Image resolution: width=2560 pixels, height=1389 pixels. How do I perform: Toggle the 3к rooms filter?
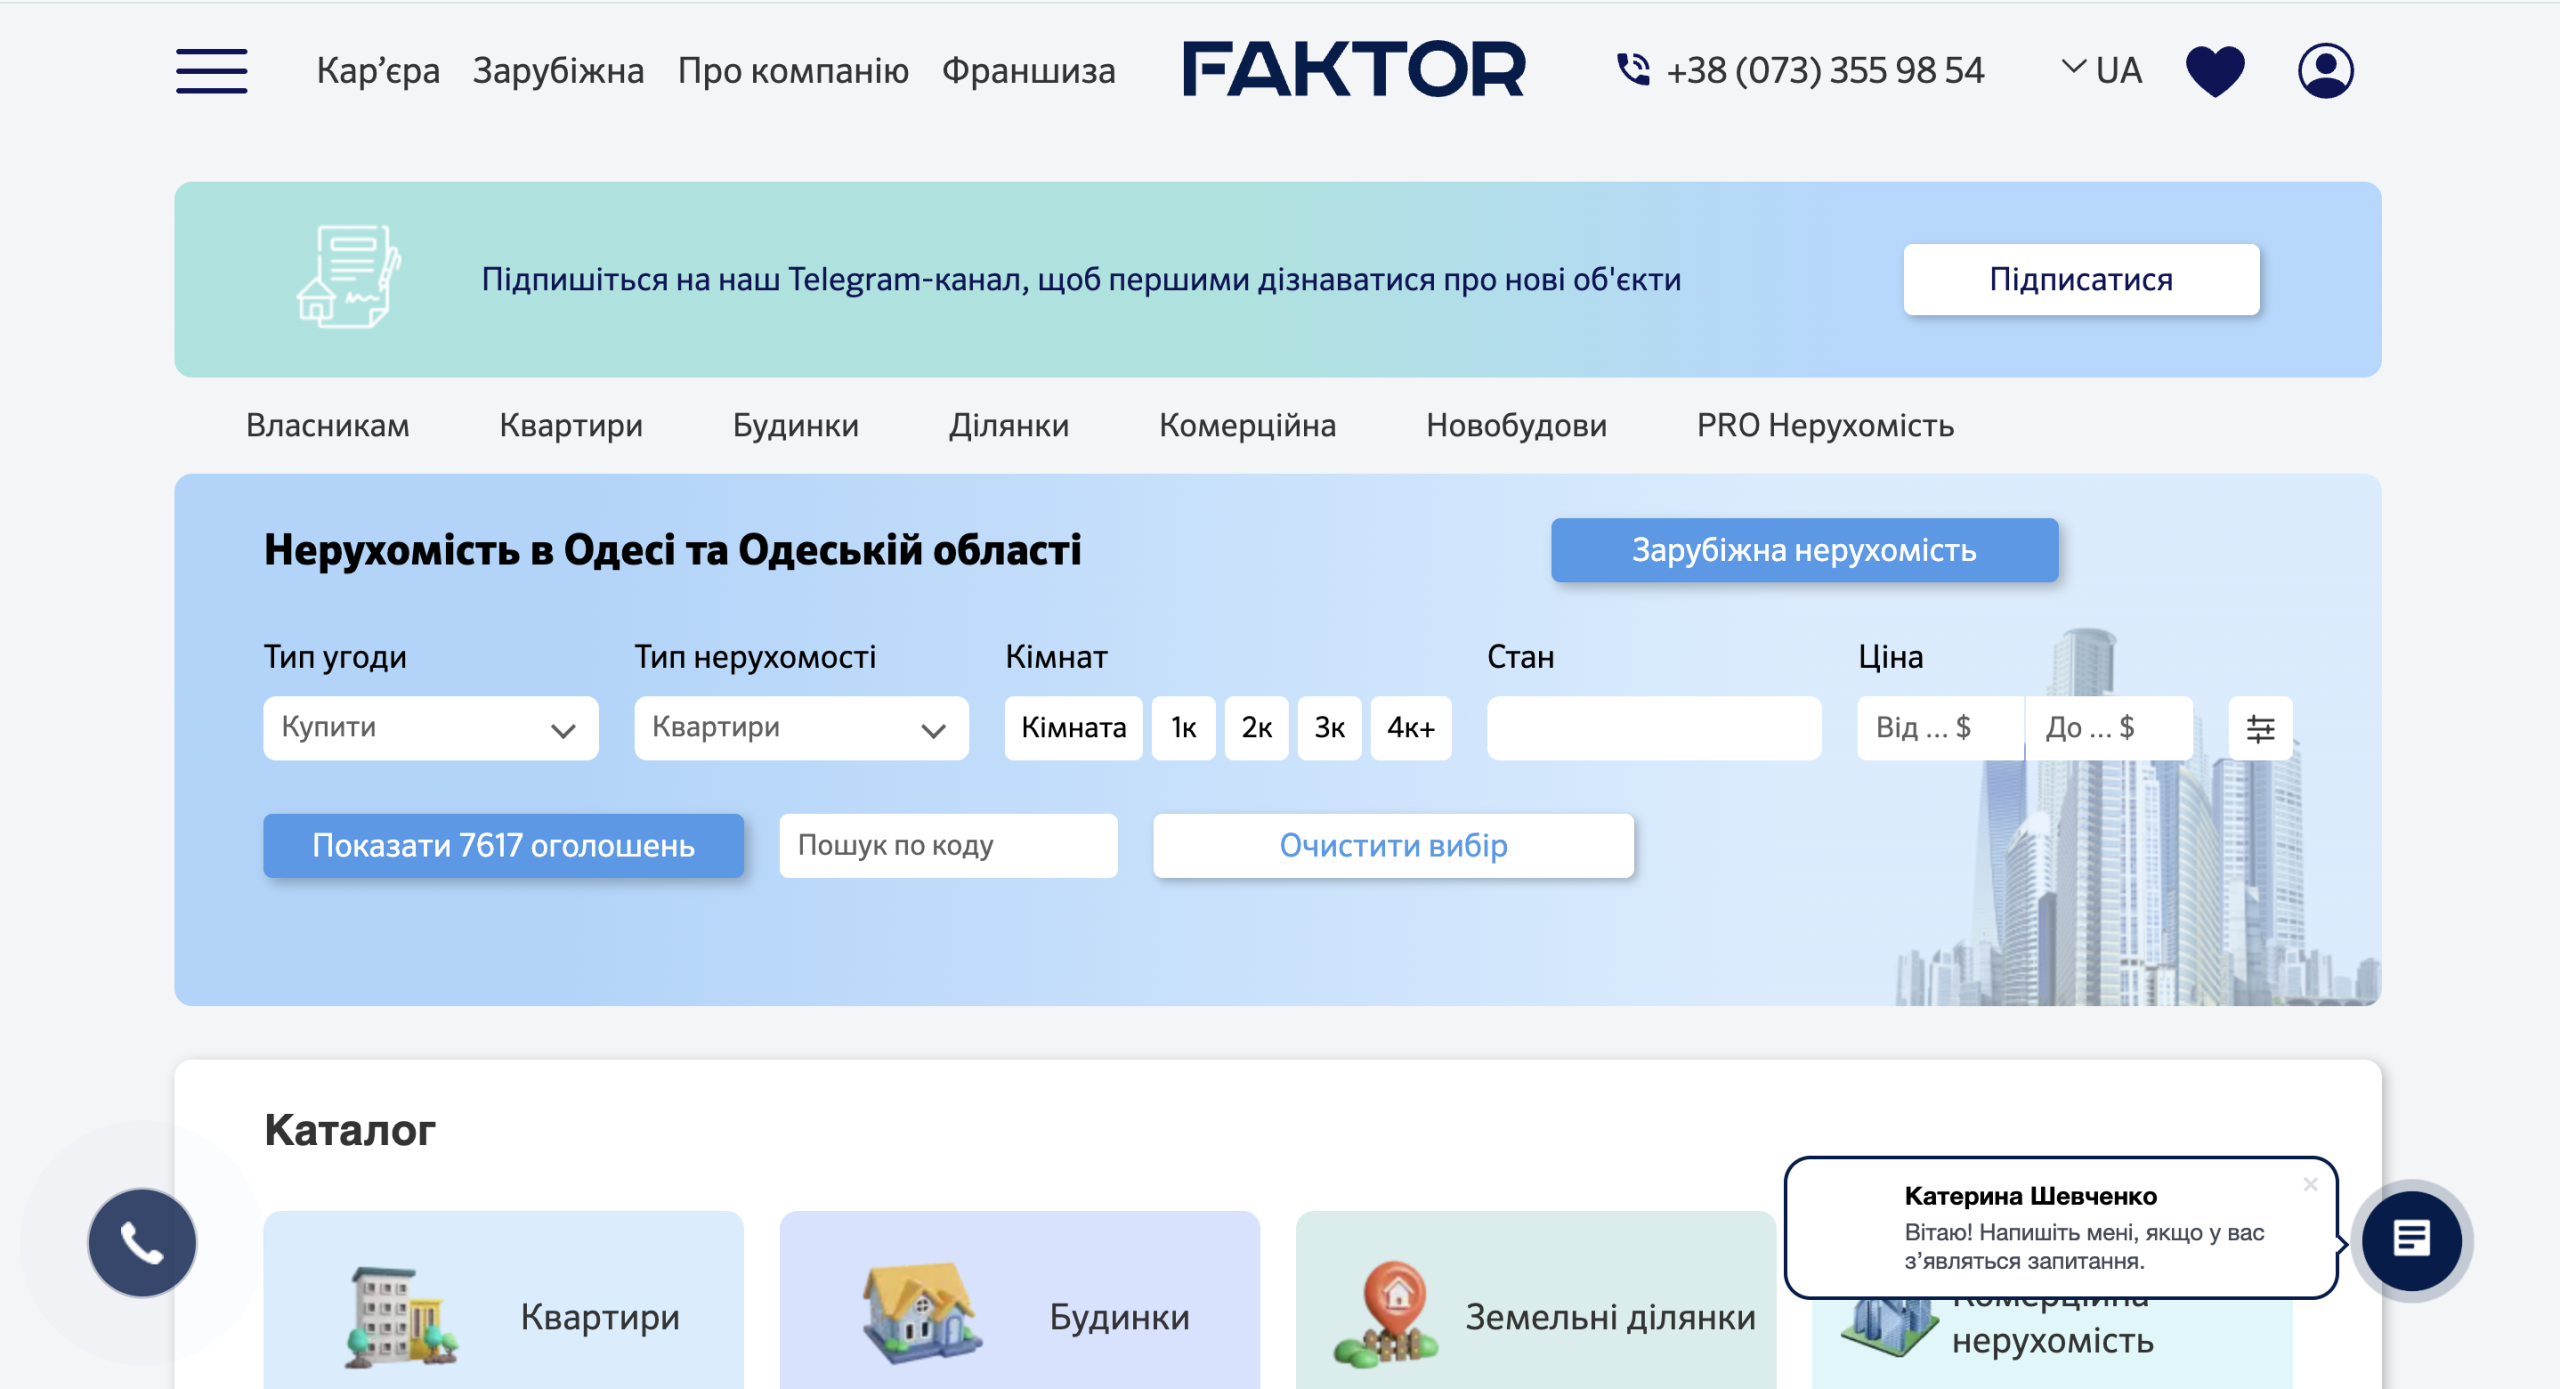coord(1329,728)
